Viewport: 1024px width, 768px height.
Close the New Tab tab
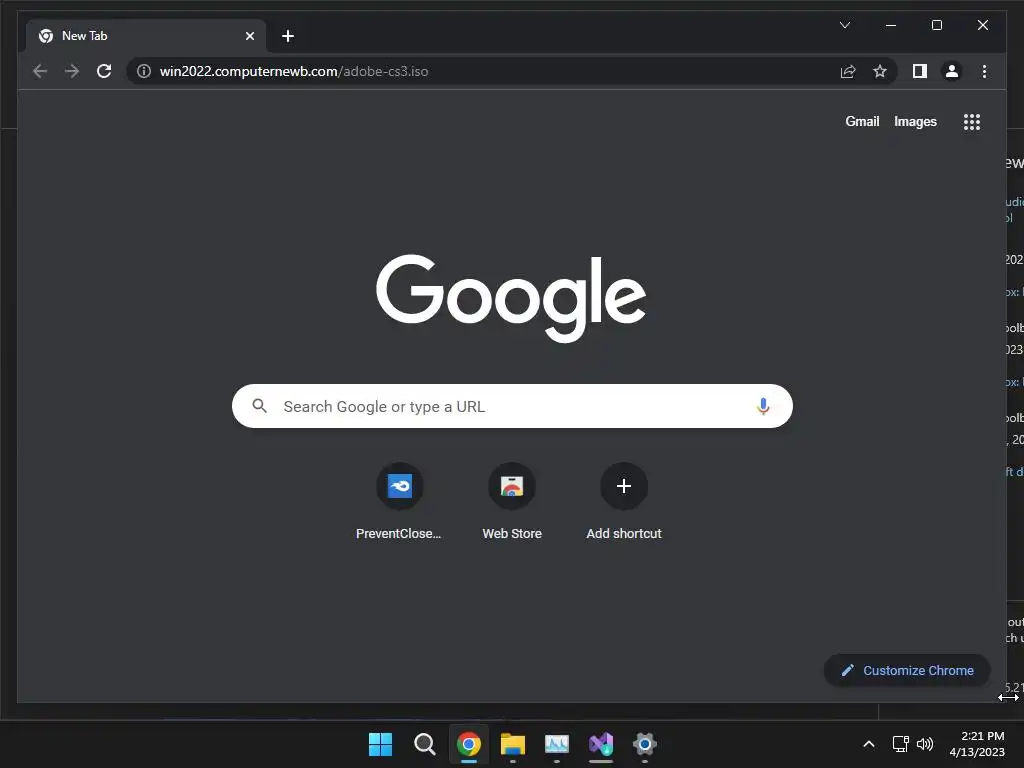tap(249, 36)
